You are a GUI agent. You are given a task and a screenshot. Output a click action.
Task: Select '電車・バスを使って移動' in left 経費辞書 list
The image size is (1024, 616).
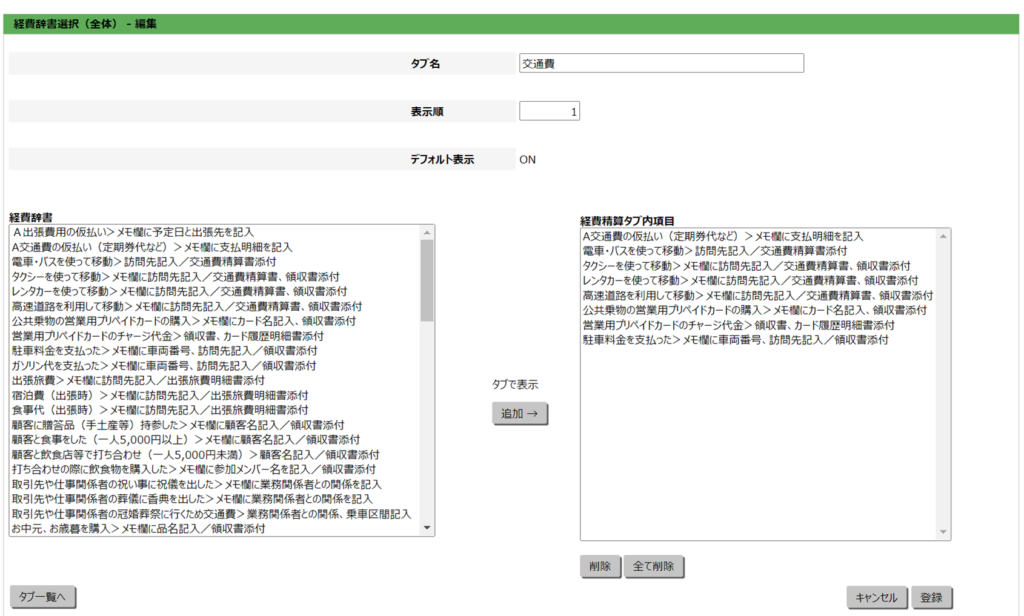[x=216, y=262]
